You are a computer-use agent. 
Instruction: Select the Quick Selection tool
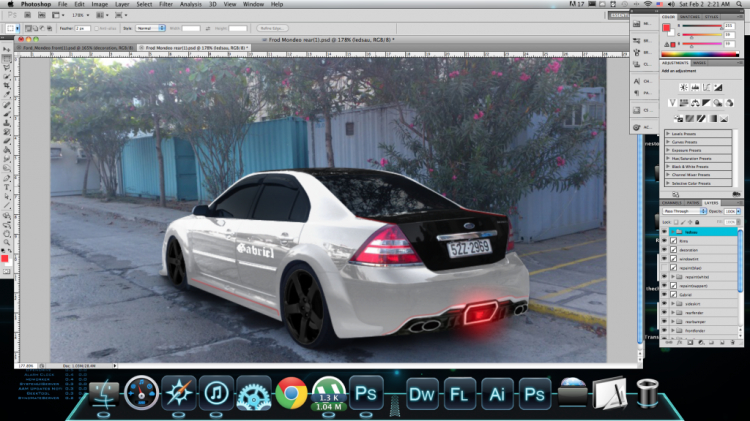(7, 77)
